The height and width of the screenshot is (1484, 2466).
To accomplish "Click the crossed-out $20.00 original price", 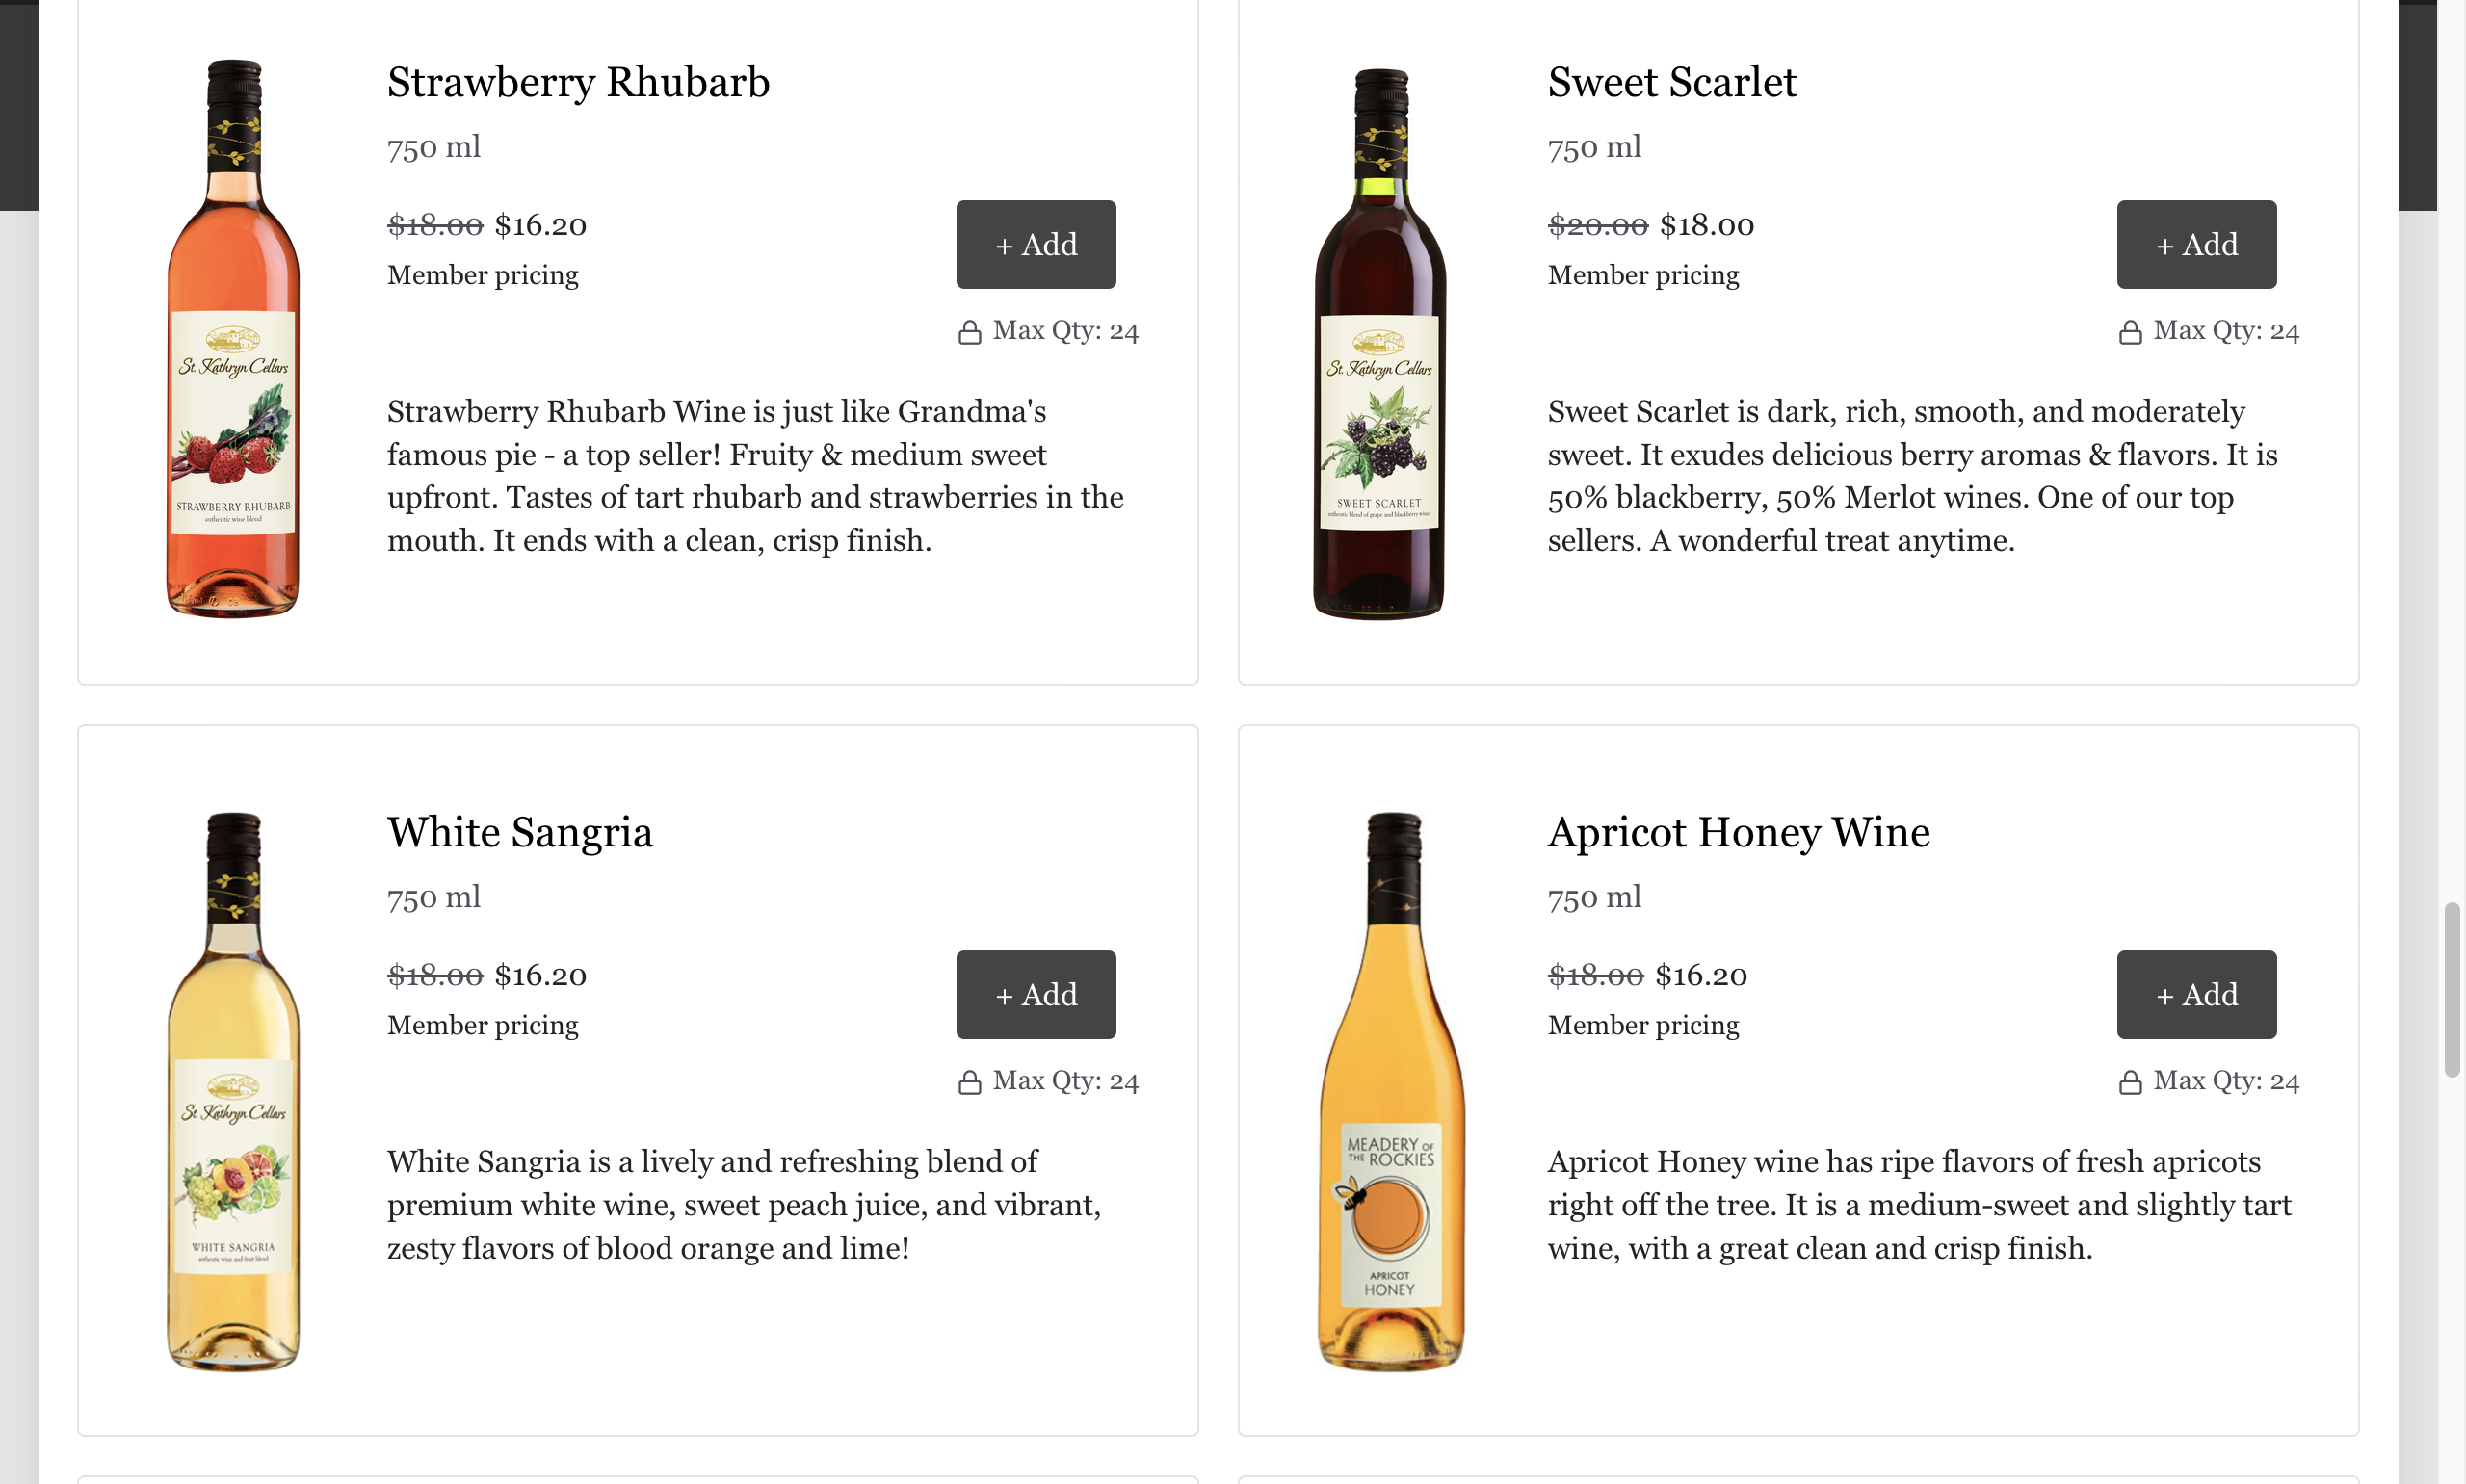I will (x=1597, y=226).
